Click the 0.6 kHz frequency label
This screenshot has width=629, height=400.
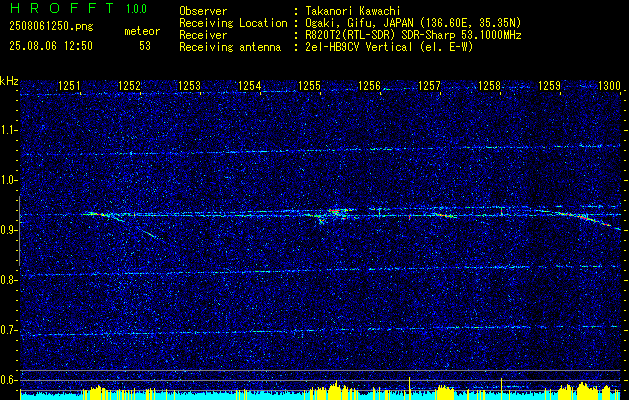(9, 380)
